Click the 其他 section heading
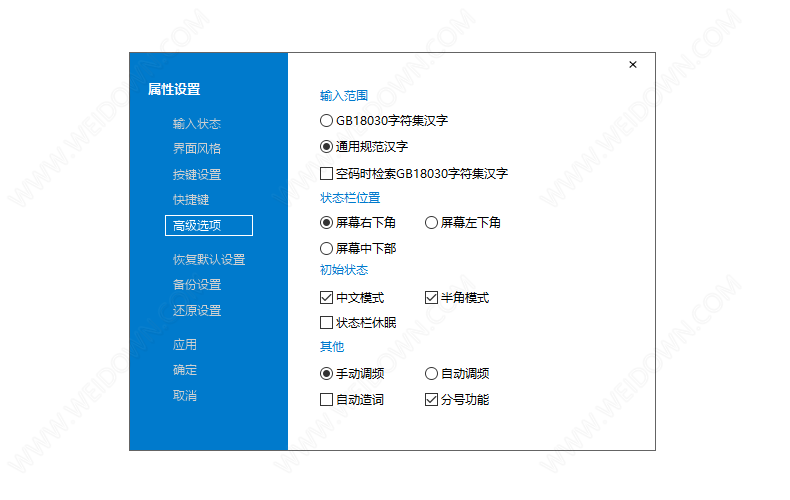 332,347
